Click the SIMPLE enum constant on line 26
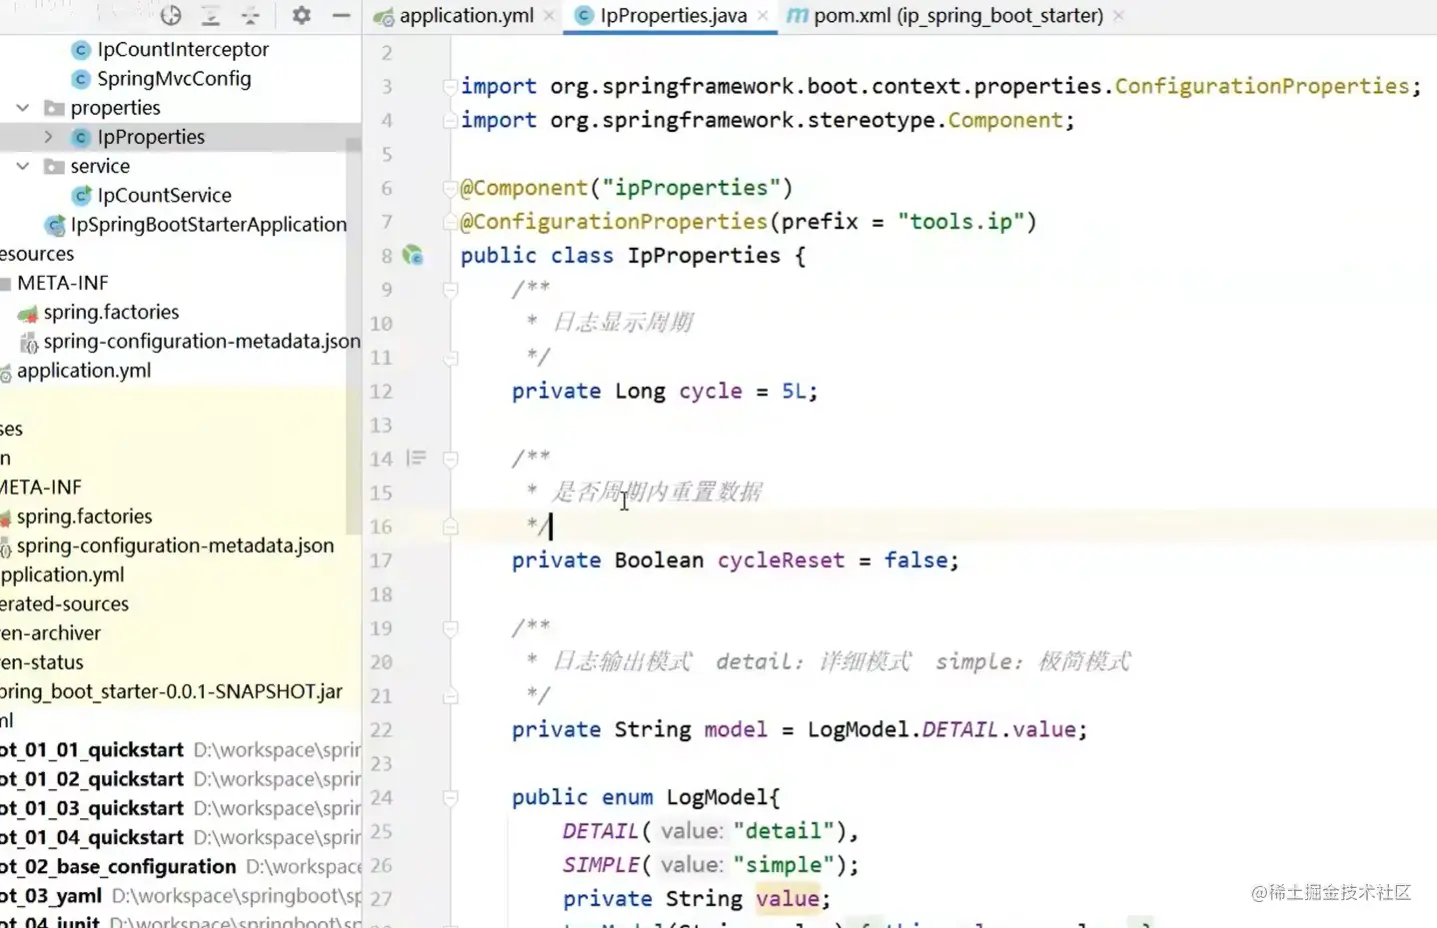The height and width of the screenshot is (928, 1437). (601, 865)
